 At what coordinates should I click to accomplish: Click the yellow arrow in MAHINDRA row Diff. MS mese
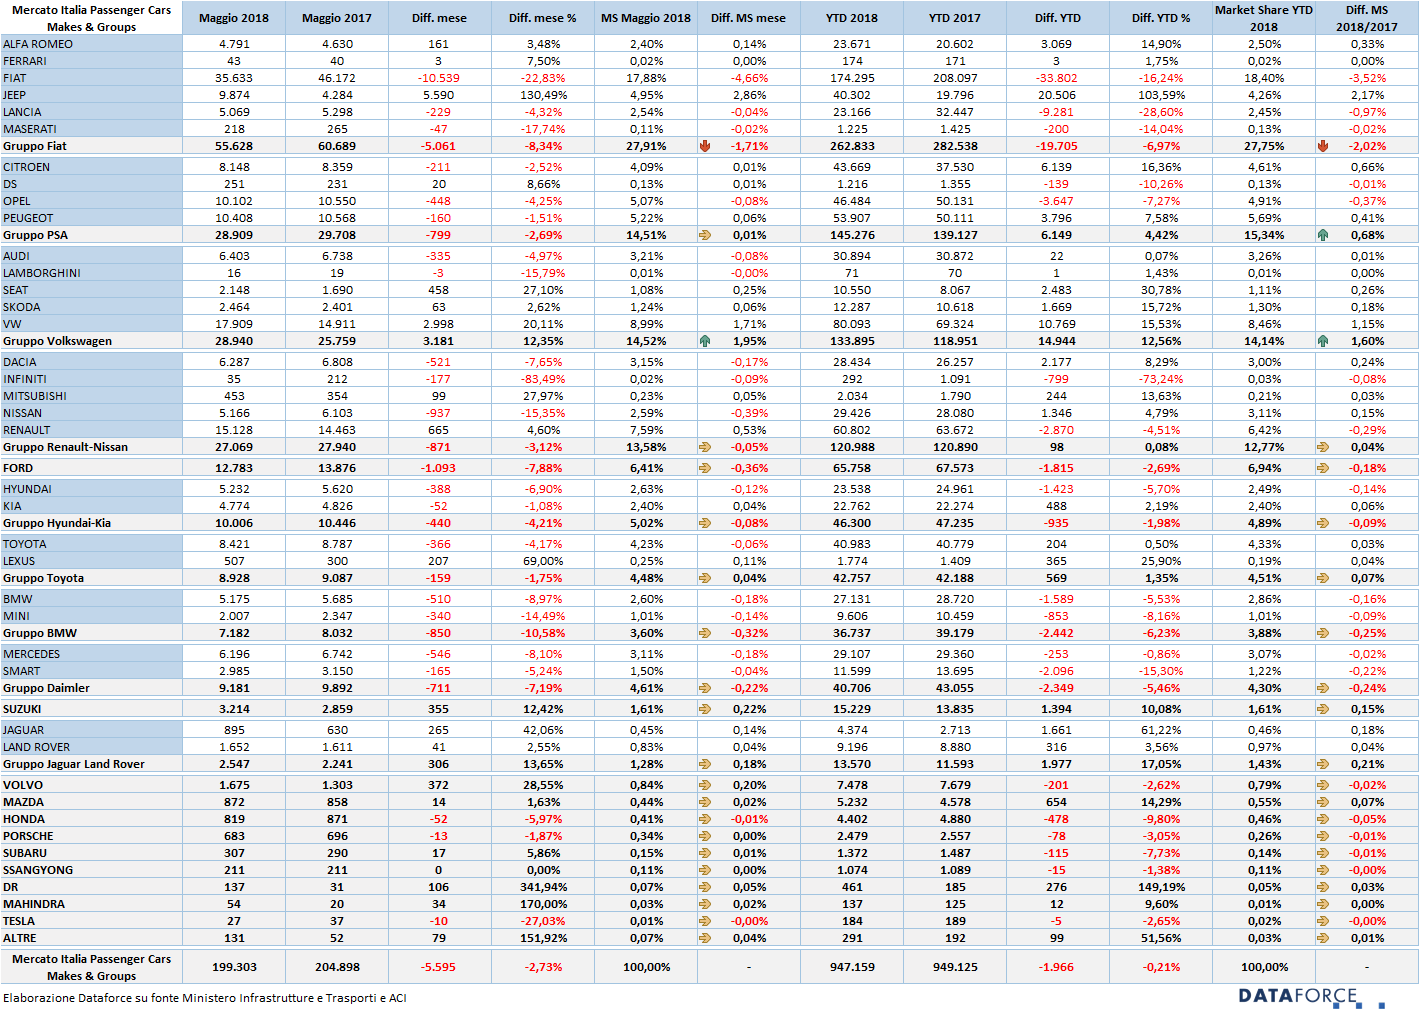[x=705, y=904]
